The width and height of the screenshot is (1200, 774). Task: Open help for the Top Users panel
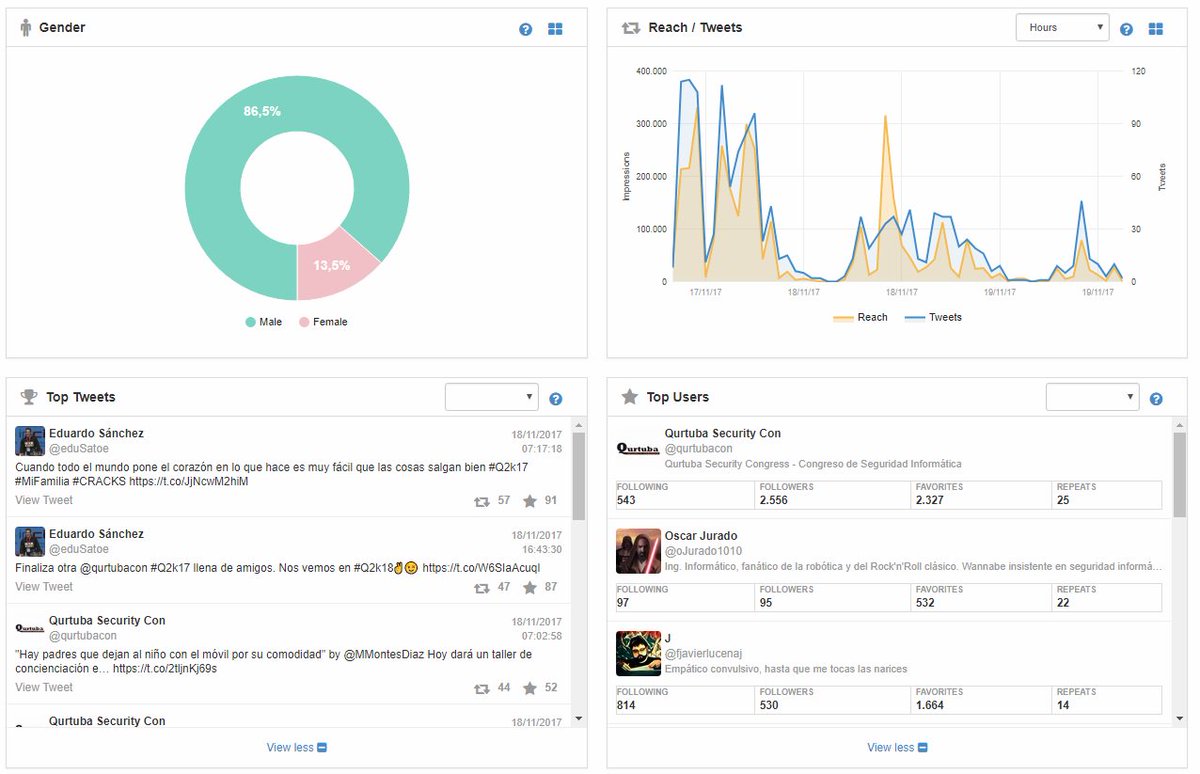(1156, 399)
